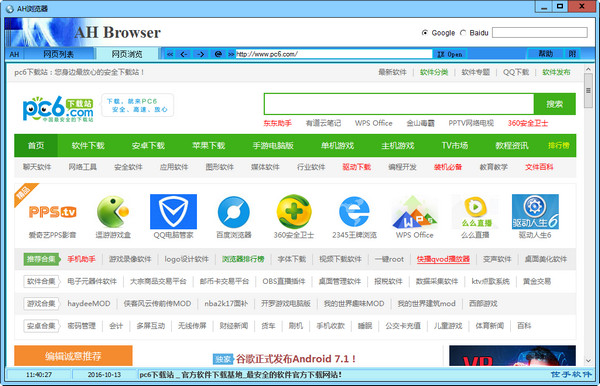Open the 苹果下载 navigation tab
The height and width of the screenshot is (386, 600).
pos(209,145)
